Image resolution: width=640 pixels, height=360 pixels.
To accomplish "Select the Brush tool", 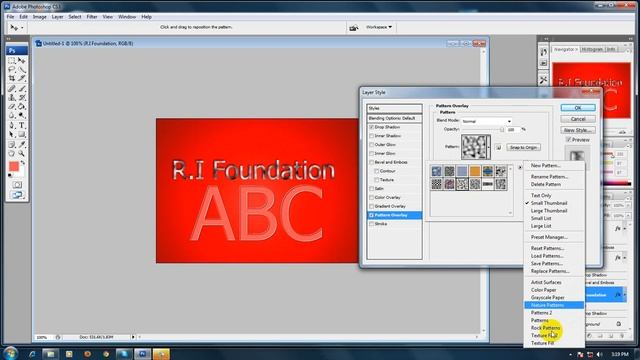I will point(22,89).
